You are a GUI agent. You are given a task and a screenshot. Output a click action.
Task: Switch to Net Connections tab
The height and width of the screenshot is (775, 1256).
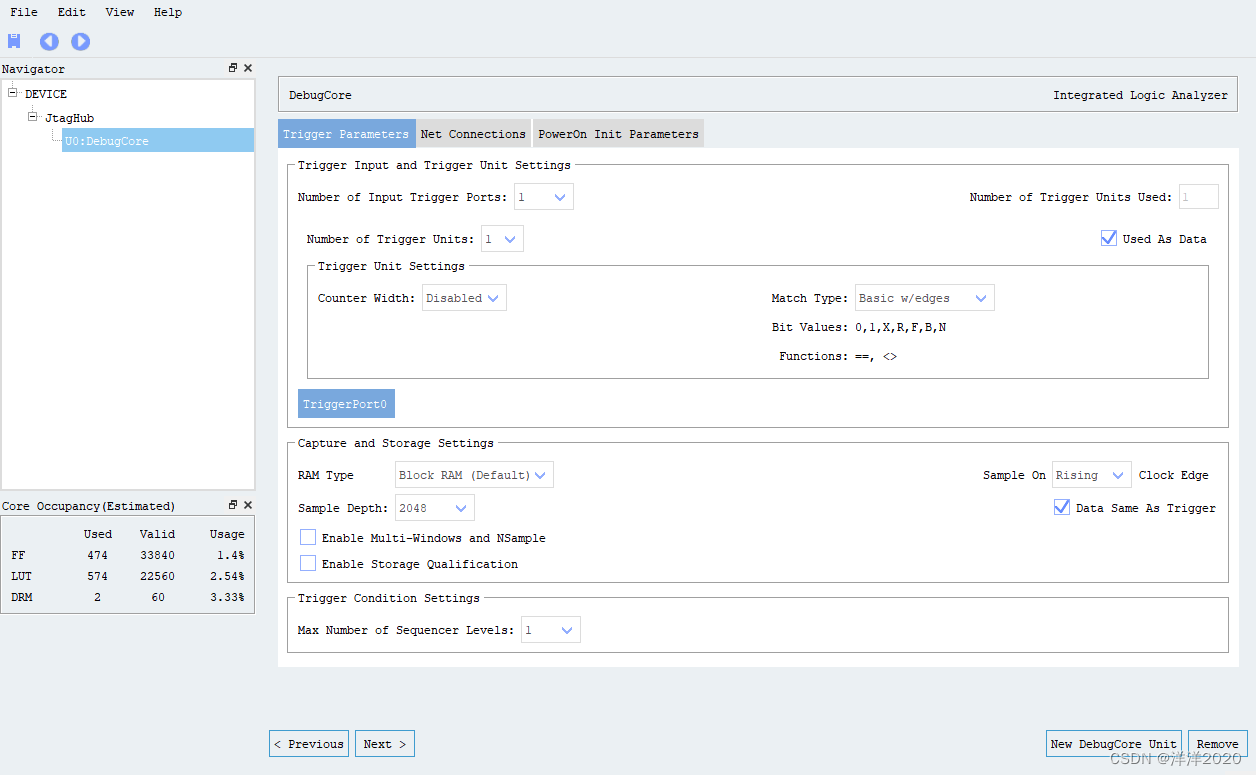[473, 134]
